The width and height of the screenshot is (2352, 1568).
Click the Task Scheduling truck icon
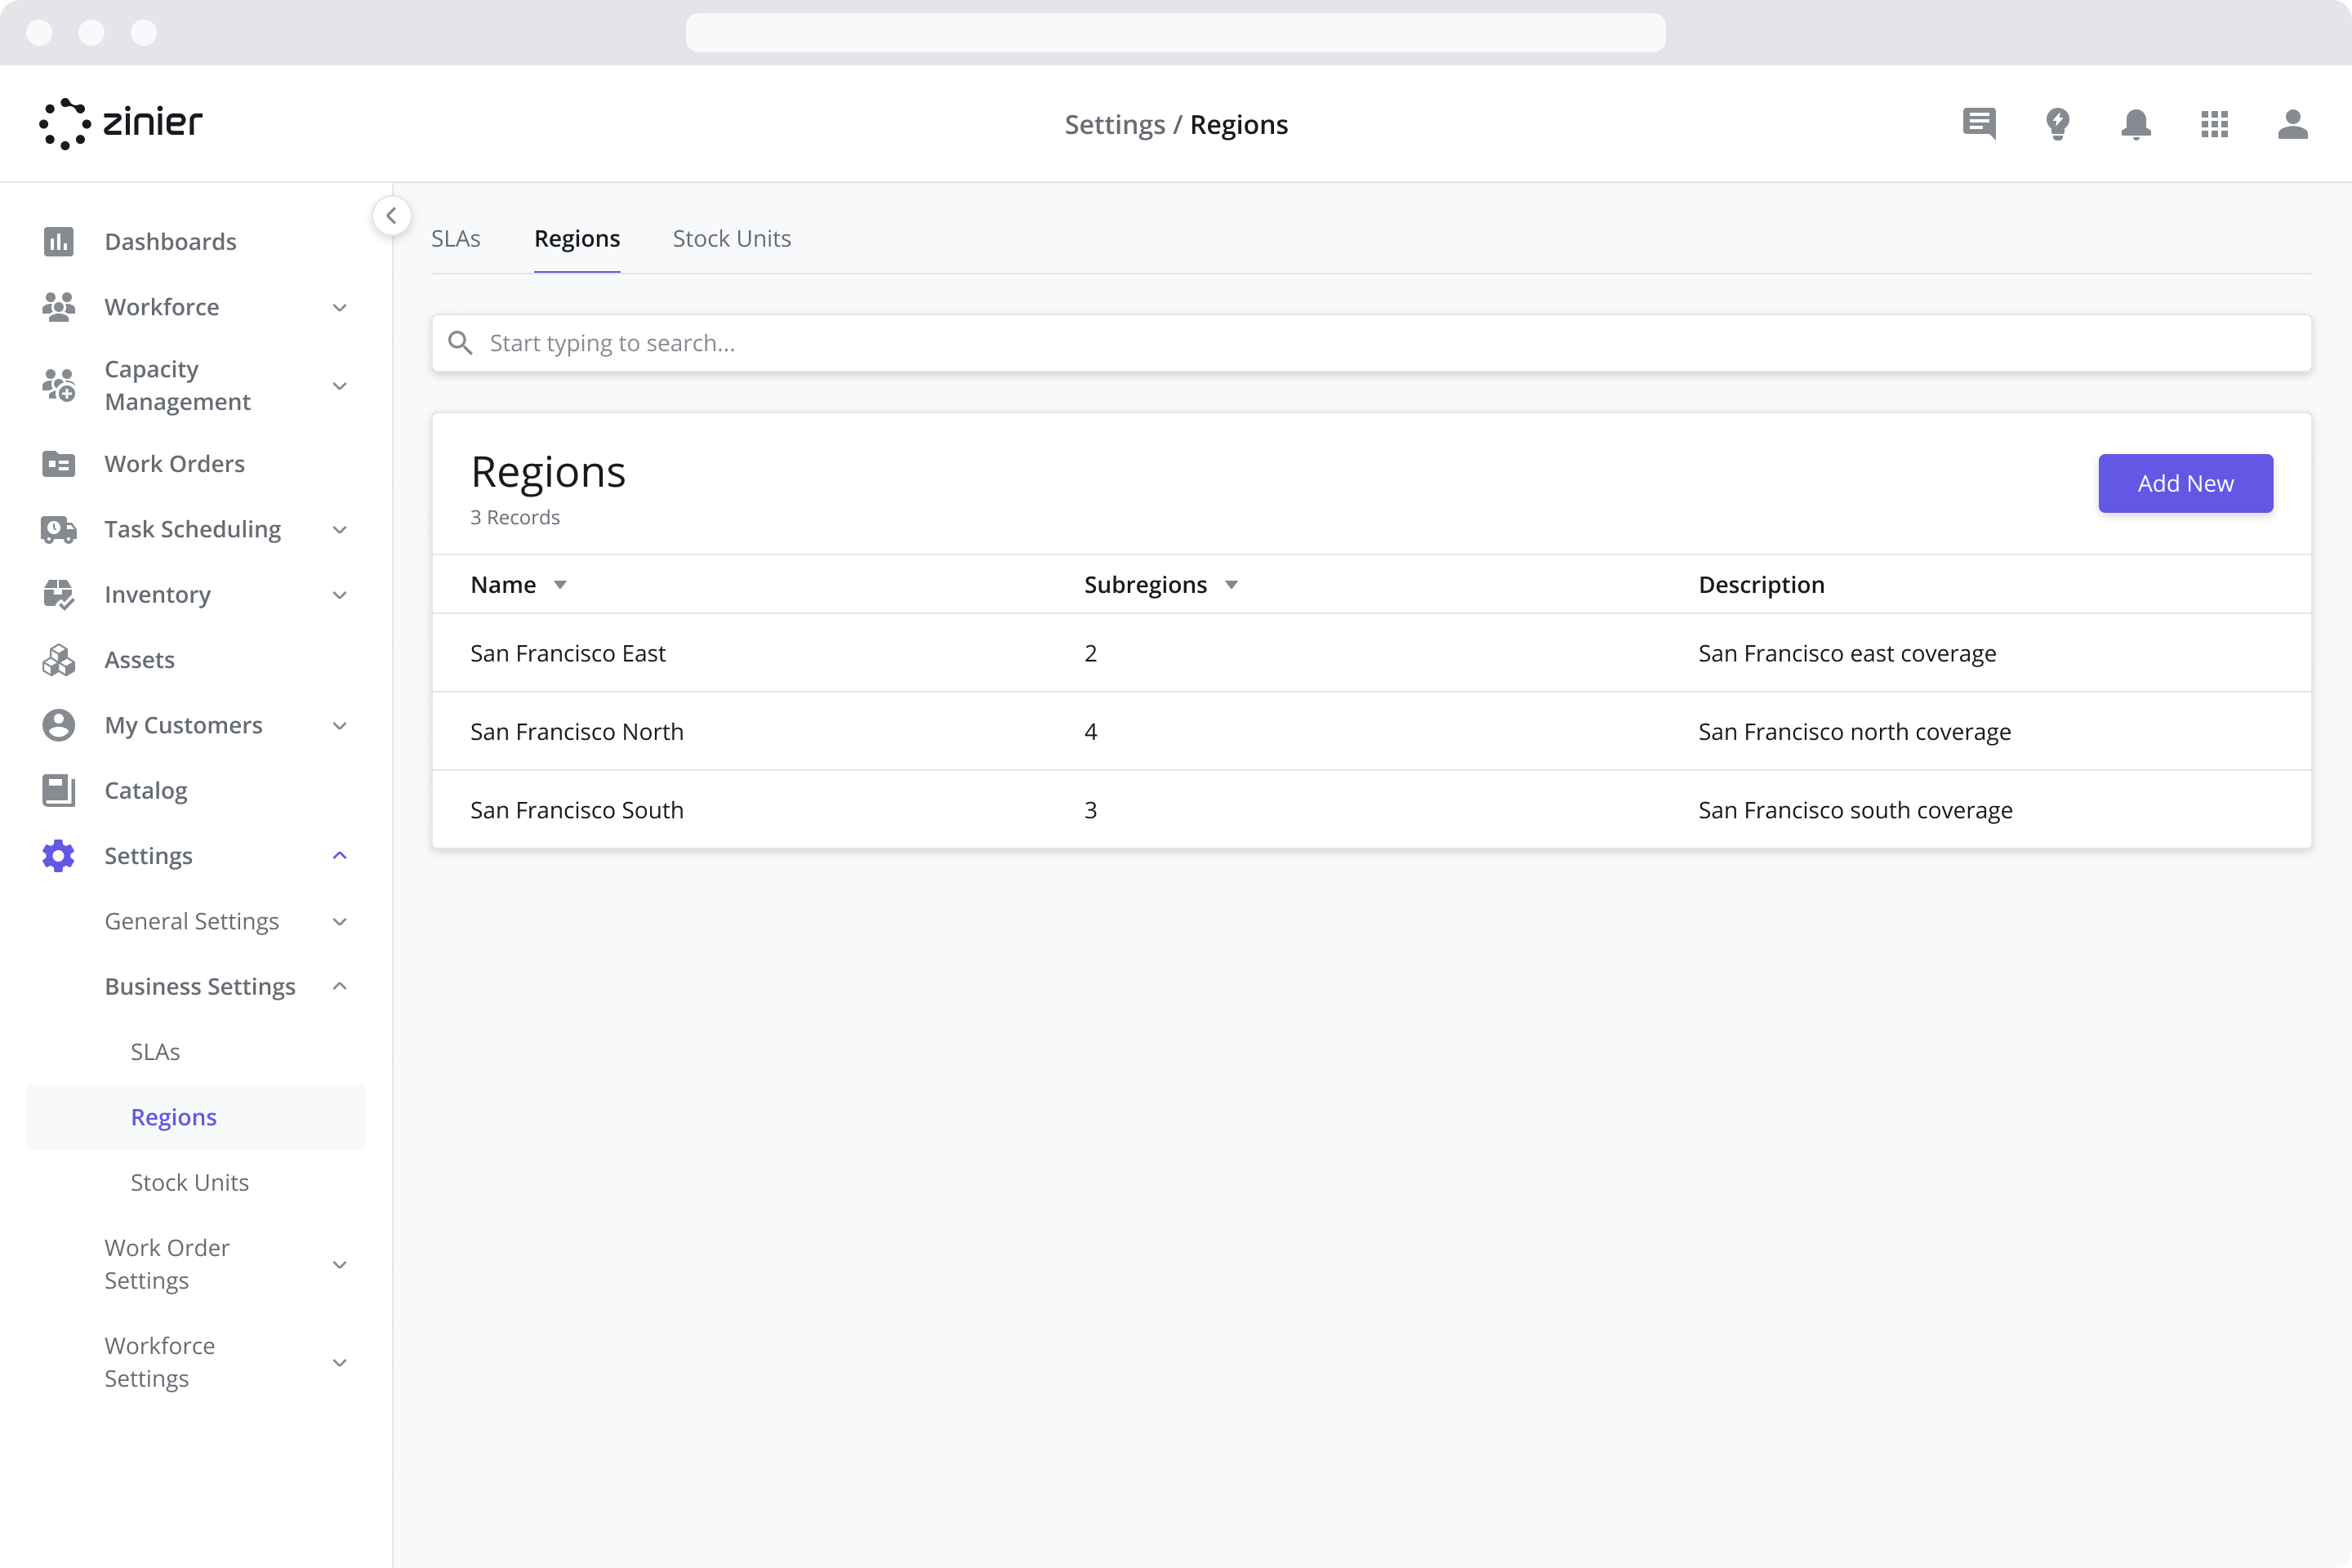[x=59, y=529]
